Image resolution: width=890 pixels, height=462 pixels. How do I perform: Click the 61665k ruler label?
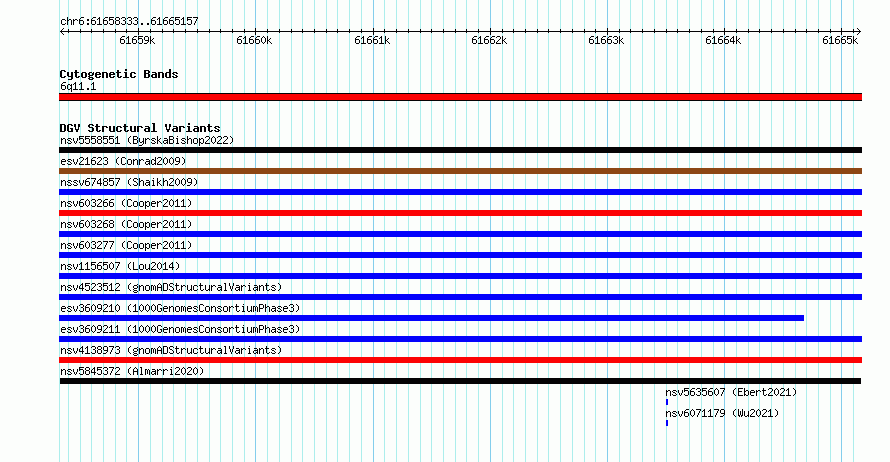click(841, 40)
